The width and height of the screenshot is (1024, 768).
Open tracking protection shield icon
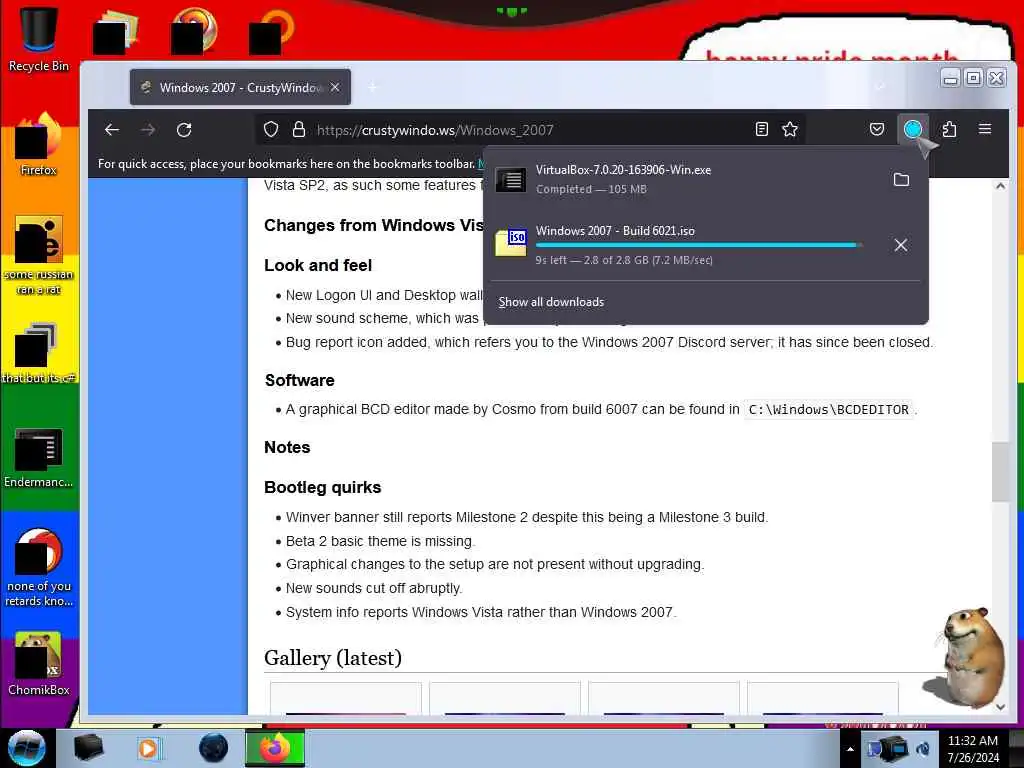[271, 129]
